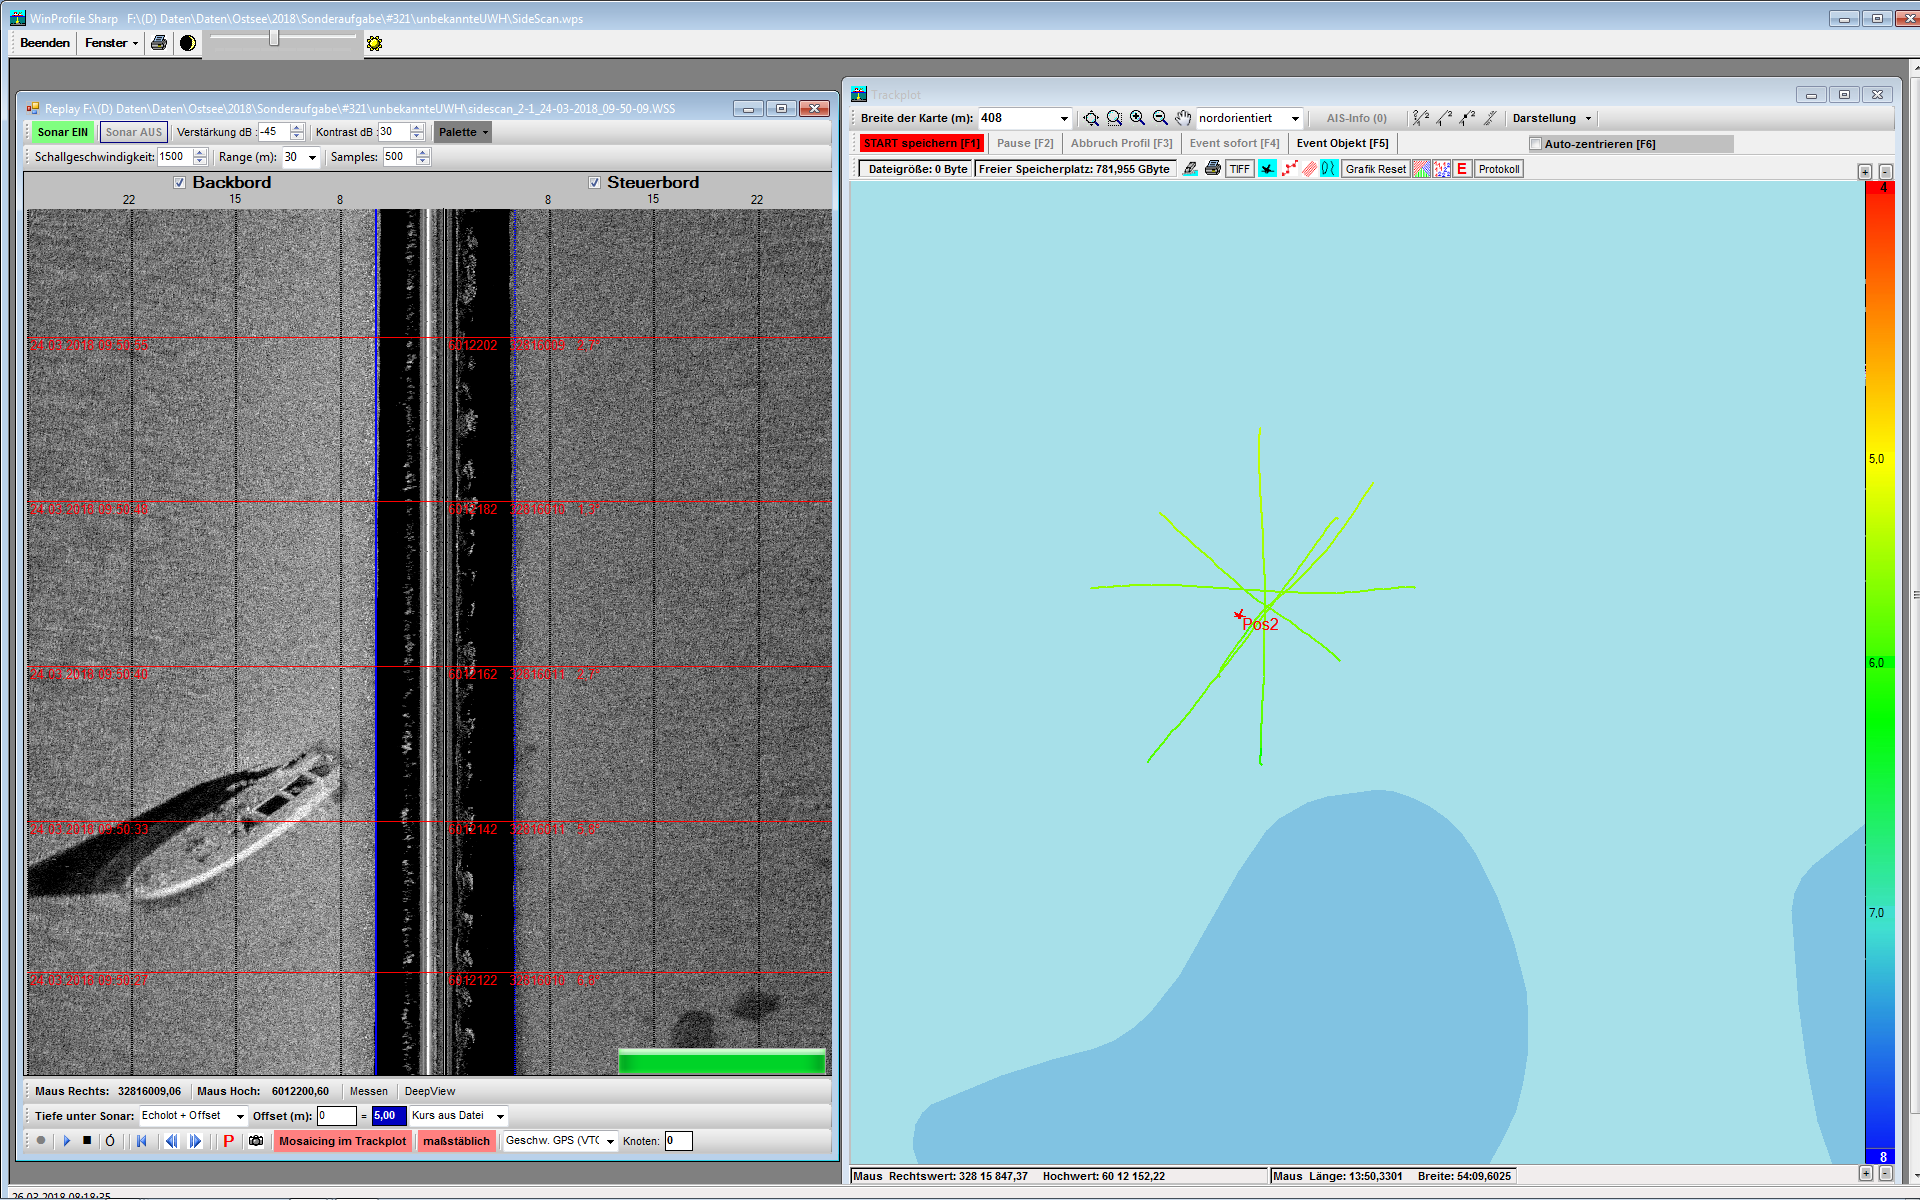This screenshot has width=1920, height=1200.
Task: Click the red P icon in replay controls
Action: [x=228, y=1141]
